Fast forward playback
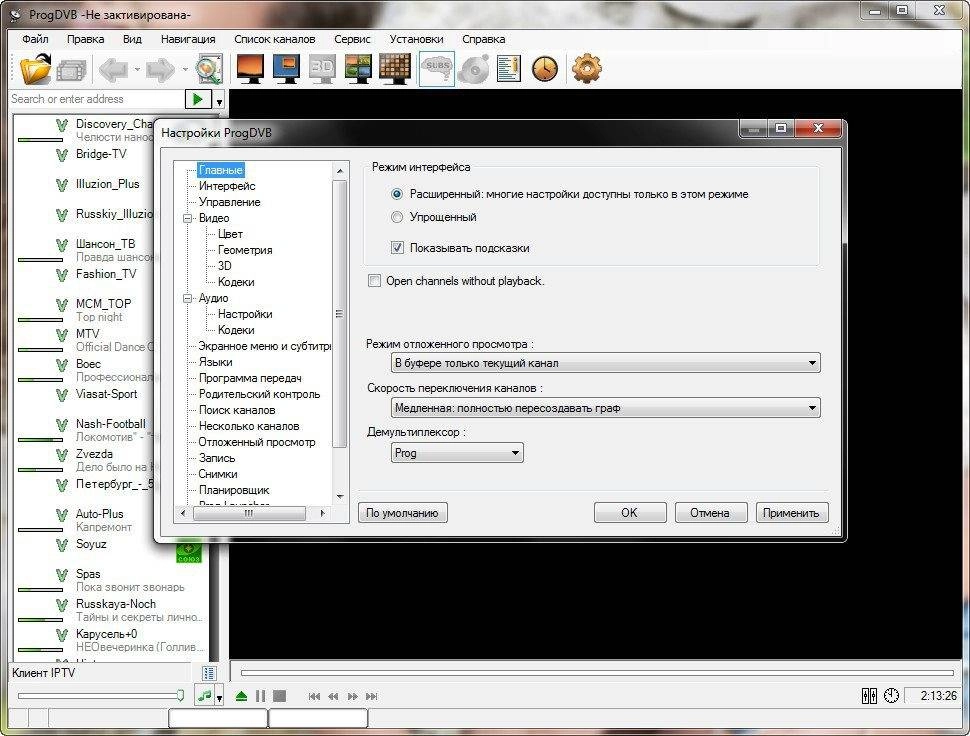Image resolution: width=970 pixels, height=736 pixels. click(x=353, y=696)
